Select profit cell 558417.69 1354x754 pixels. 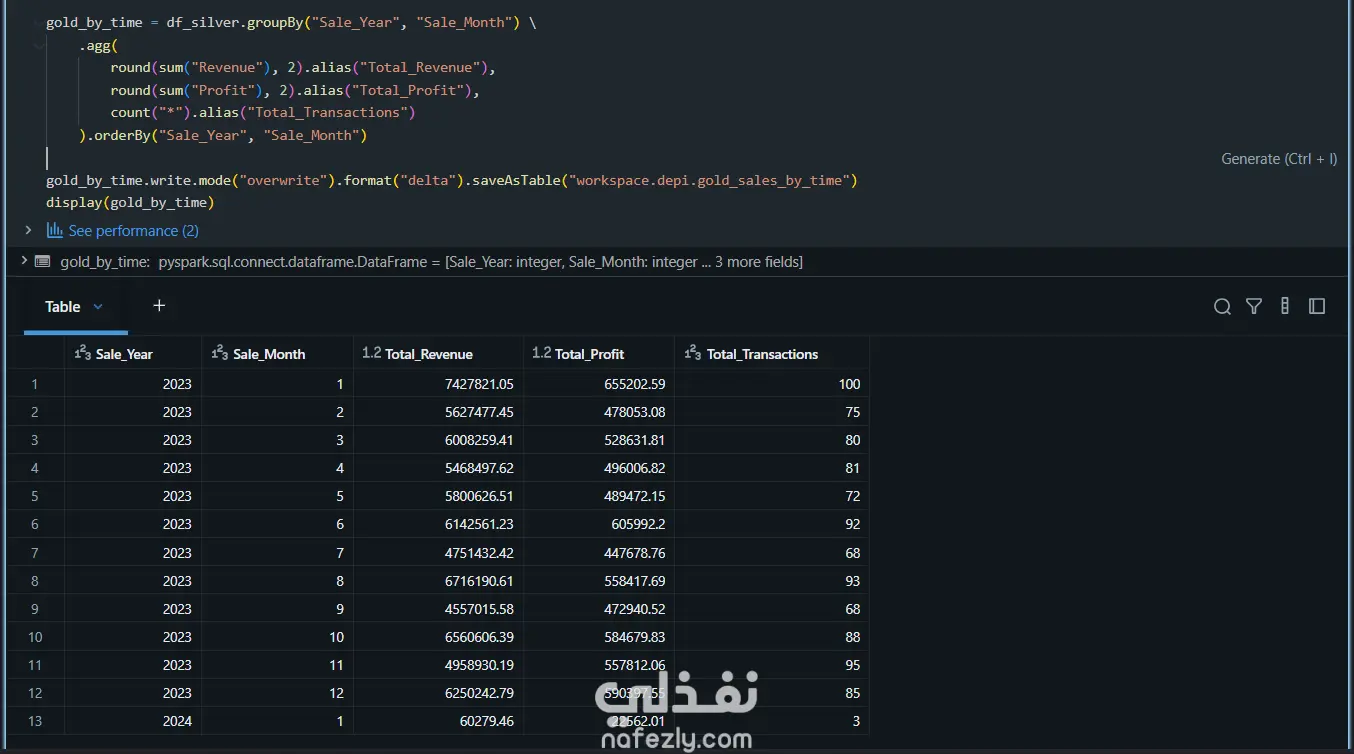click(x=599, y=581)
